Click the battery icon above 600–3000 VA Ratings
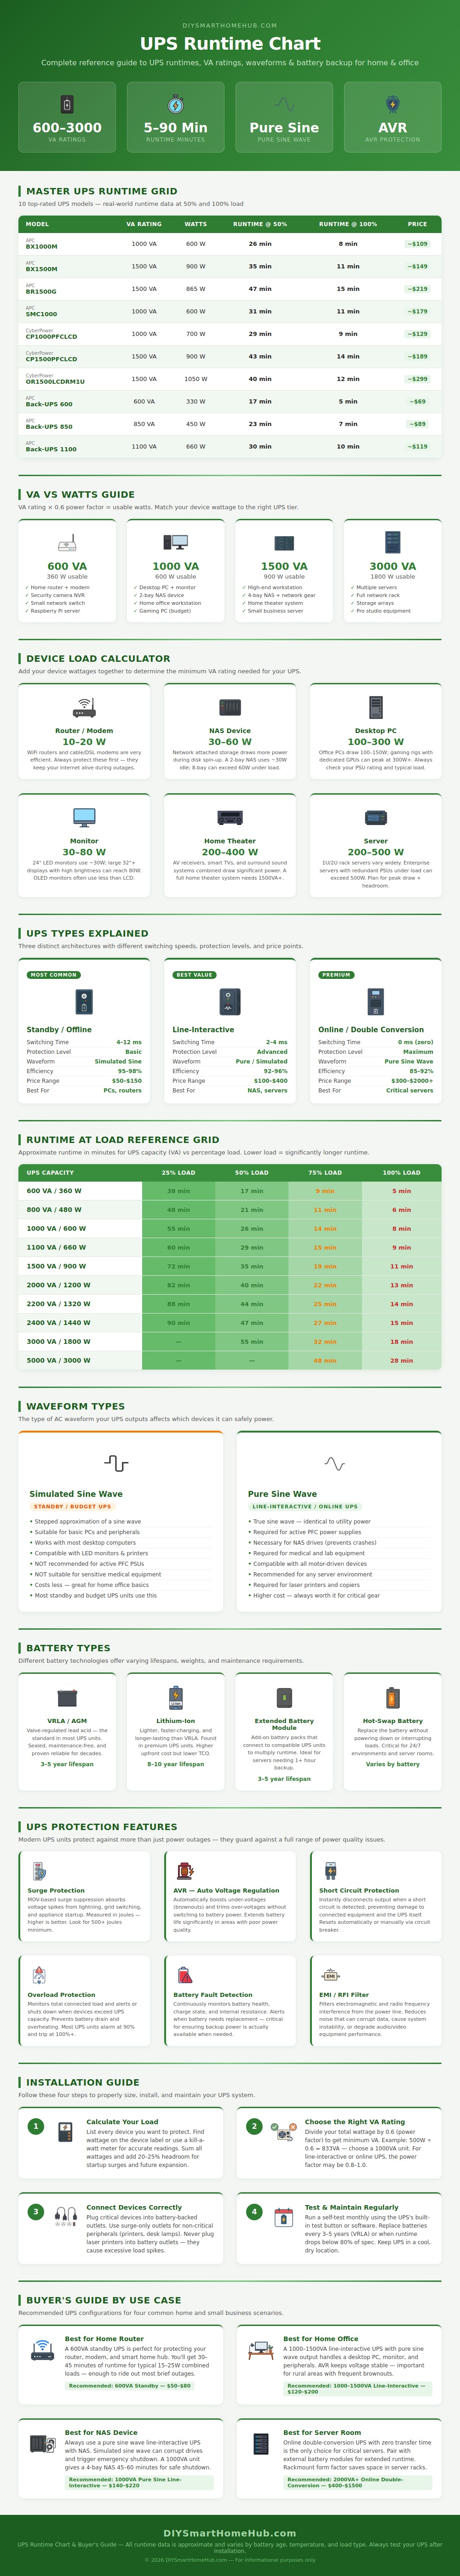 pos(67,104)
